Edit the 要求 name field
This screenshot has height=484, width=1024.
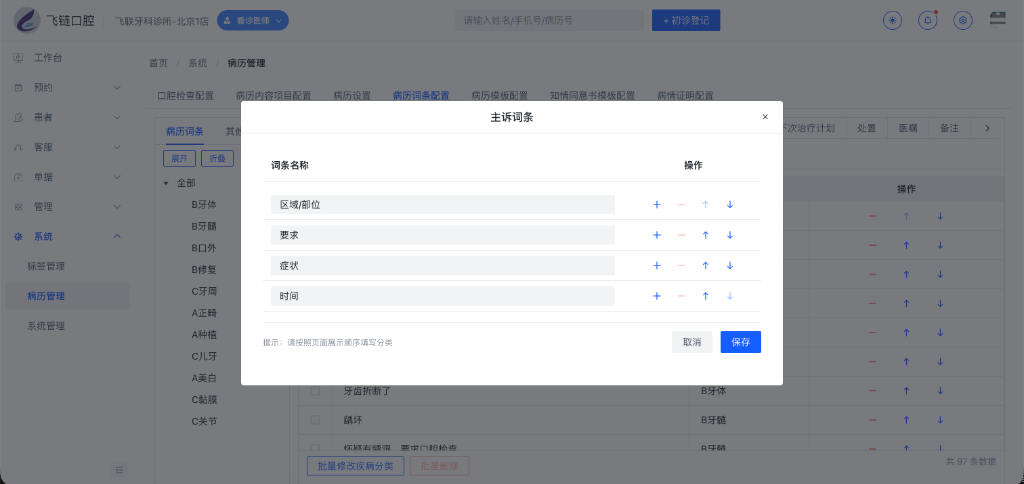tap(443, 235)
